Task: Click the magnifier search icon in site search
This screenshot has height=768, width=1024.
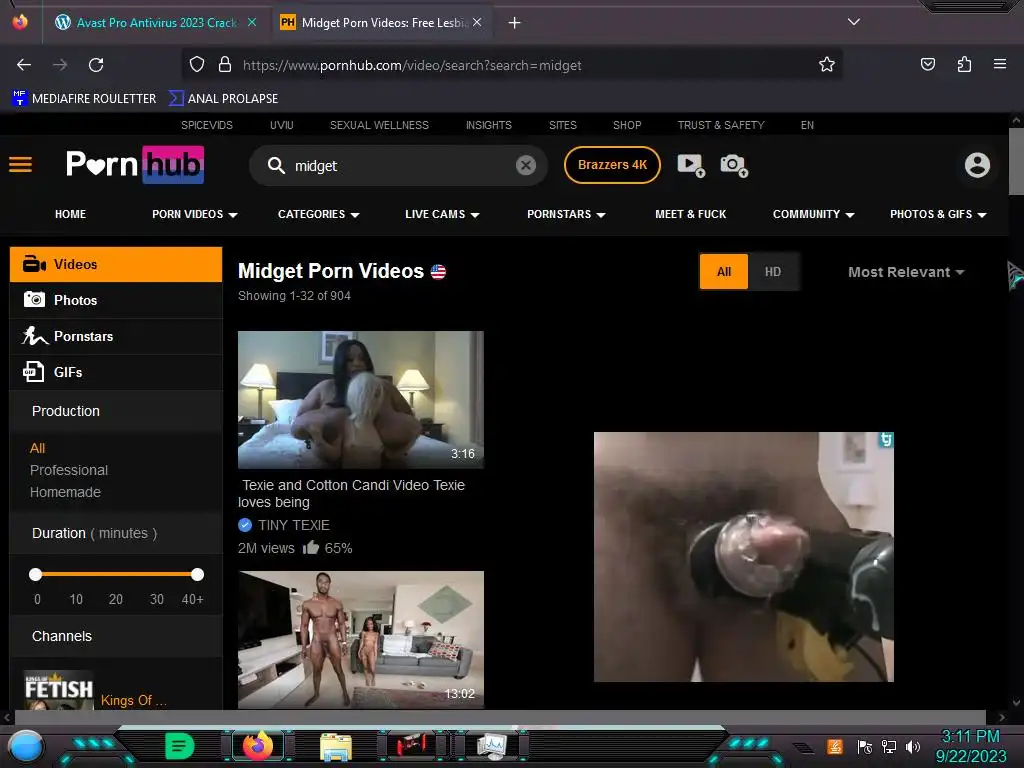Action: point(276,165)
